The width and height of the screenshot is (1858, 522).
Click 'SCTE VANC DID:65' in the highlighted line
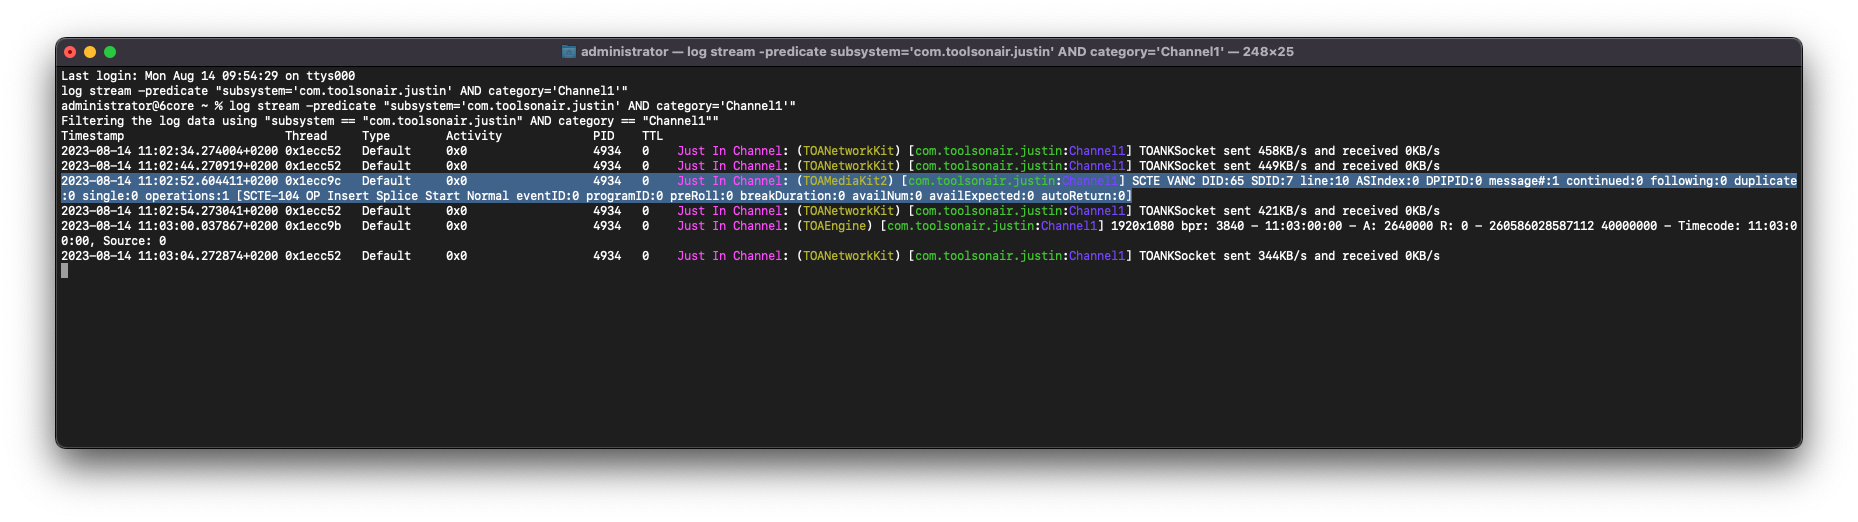(1188, 181)
